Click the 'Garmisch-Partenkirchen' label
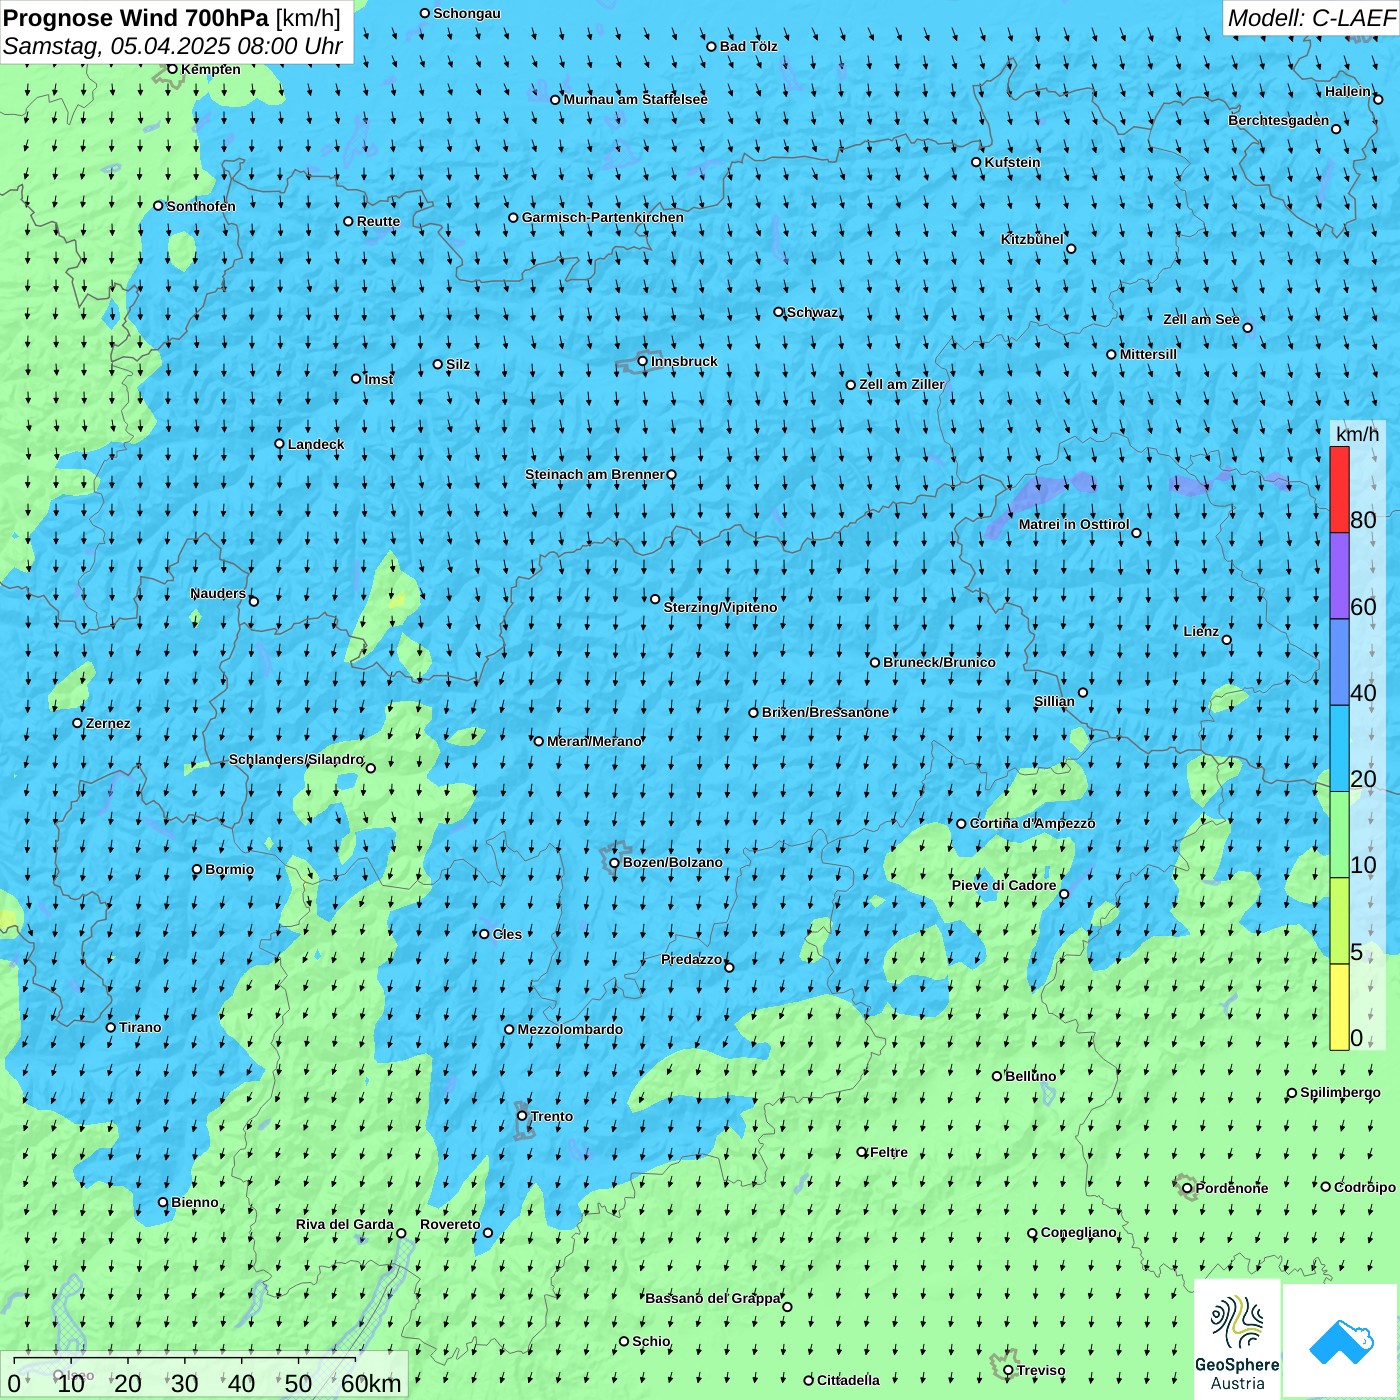Viewport: 1400px width, 1400px height. click(x=603, y=217)
